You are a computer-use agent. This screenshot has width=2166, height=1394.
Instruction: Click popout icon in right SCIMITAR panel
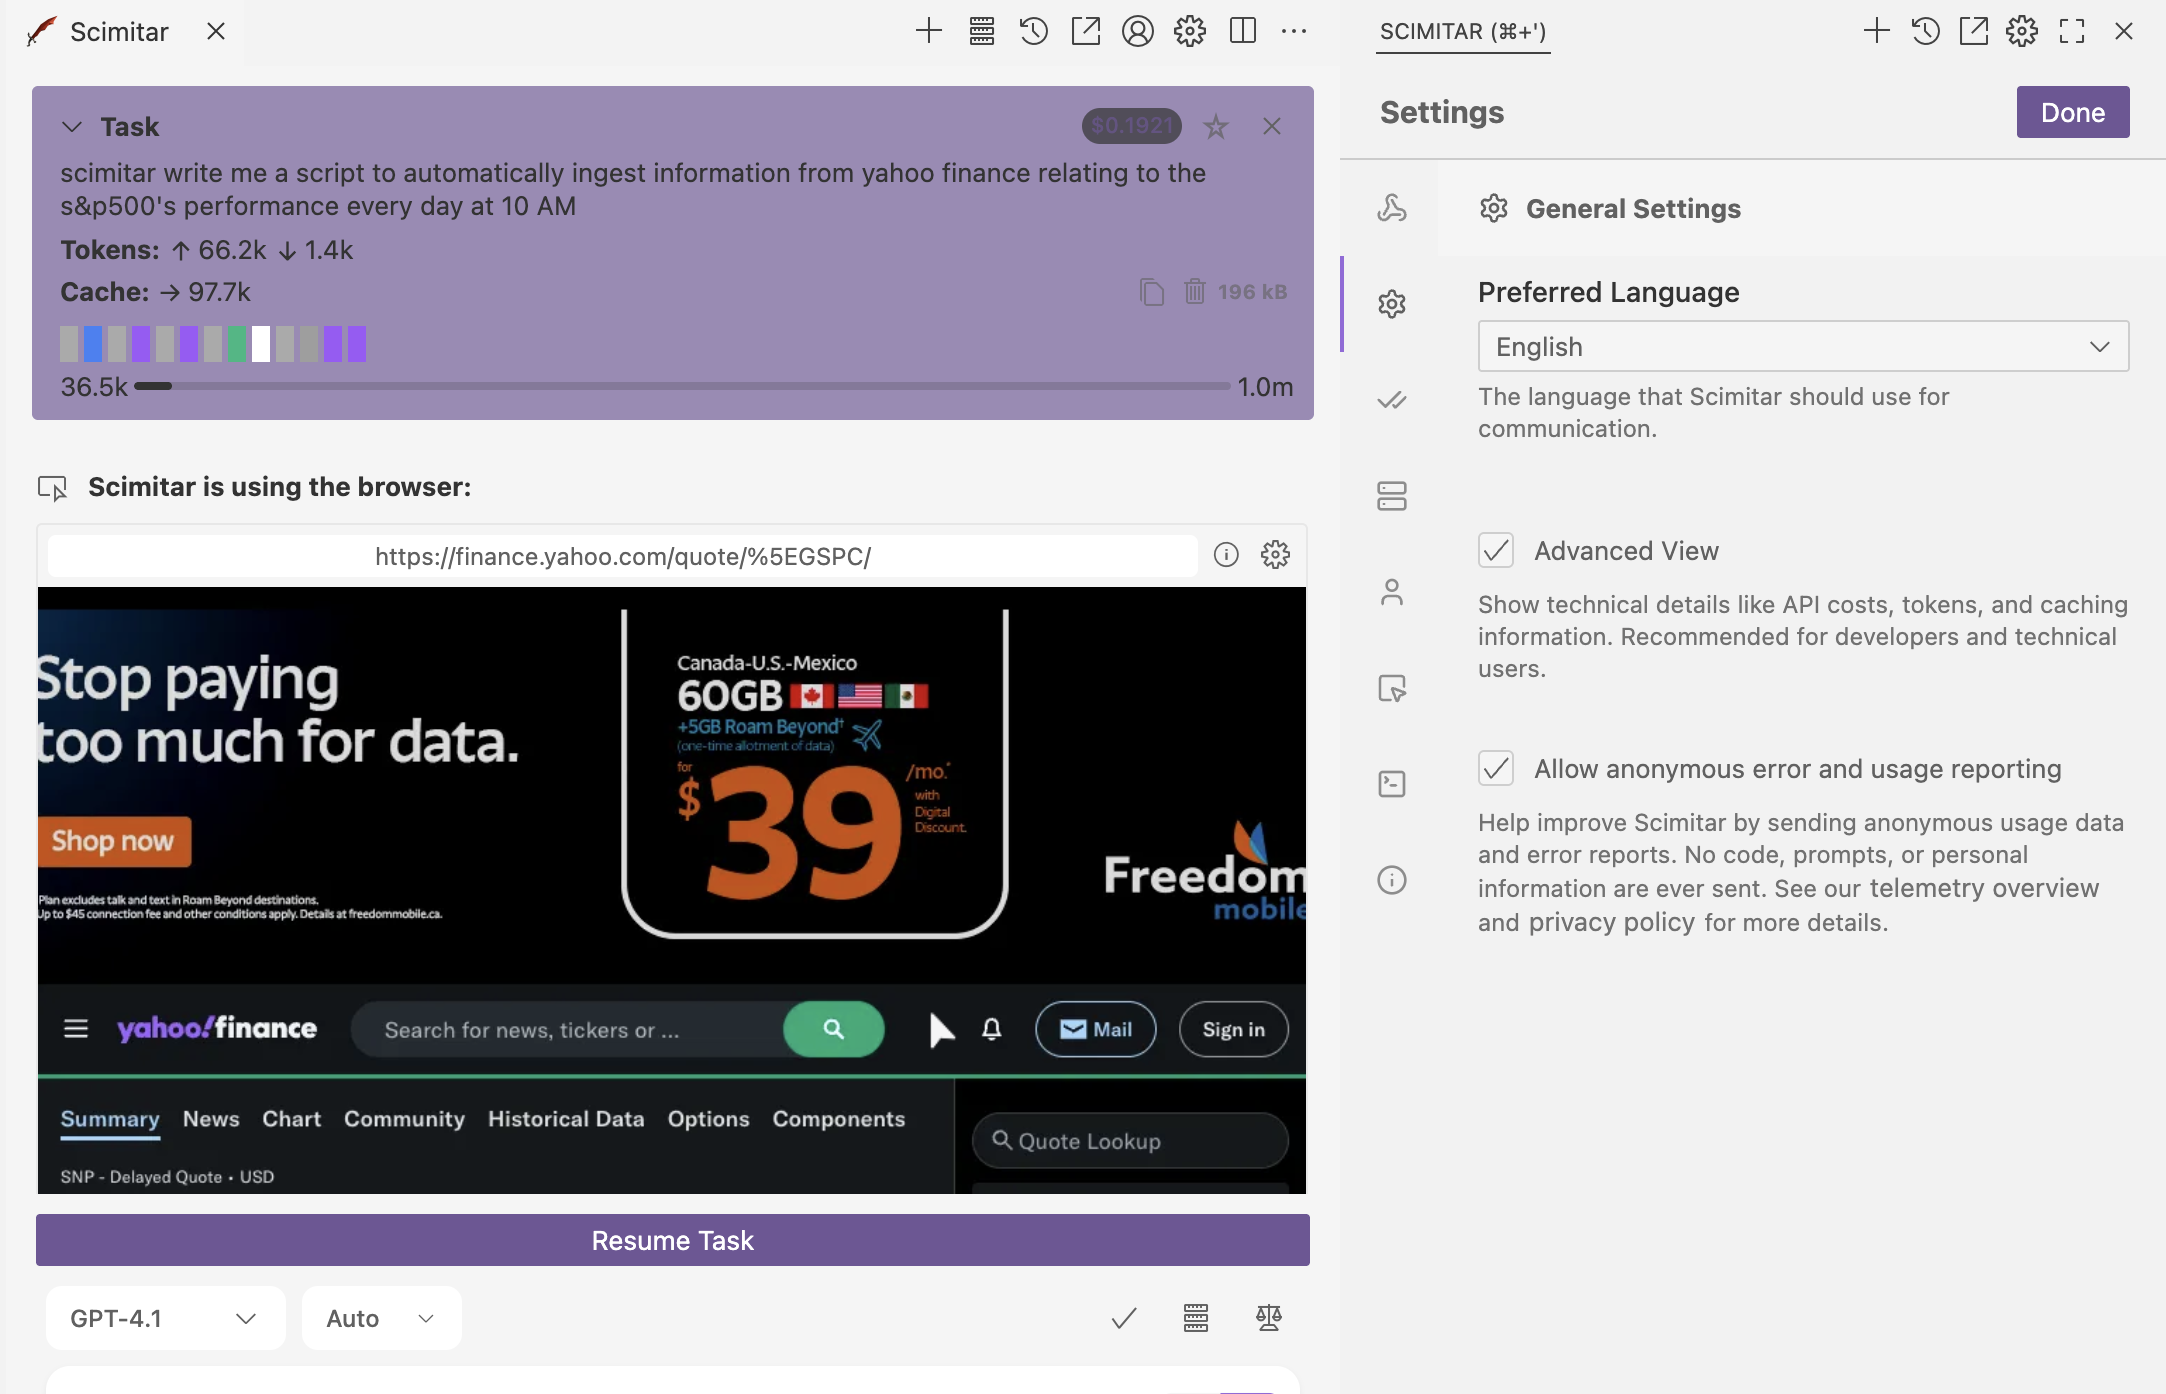(1973, 31)
